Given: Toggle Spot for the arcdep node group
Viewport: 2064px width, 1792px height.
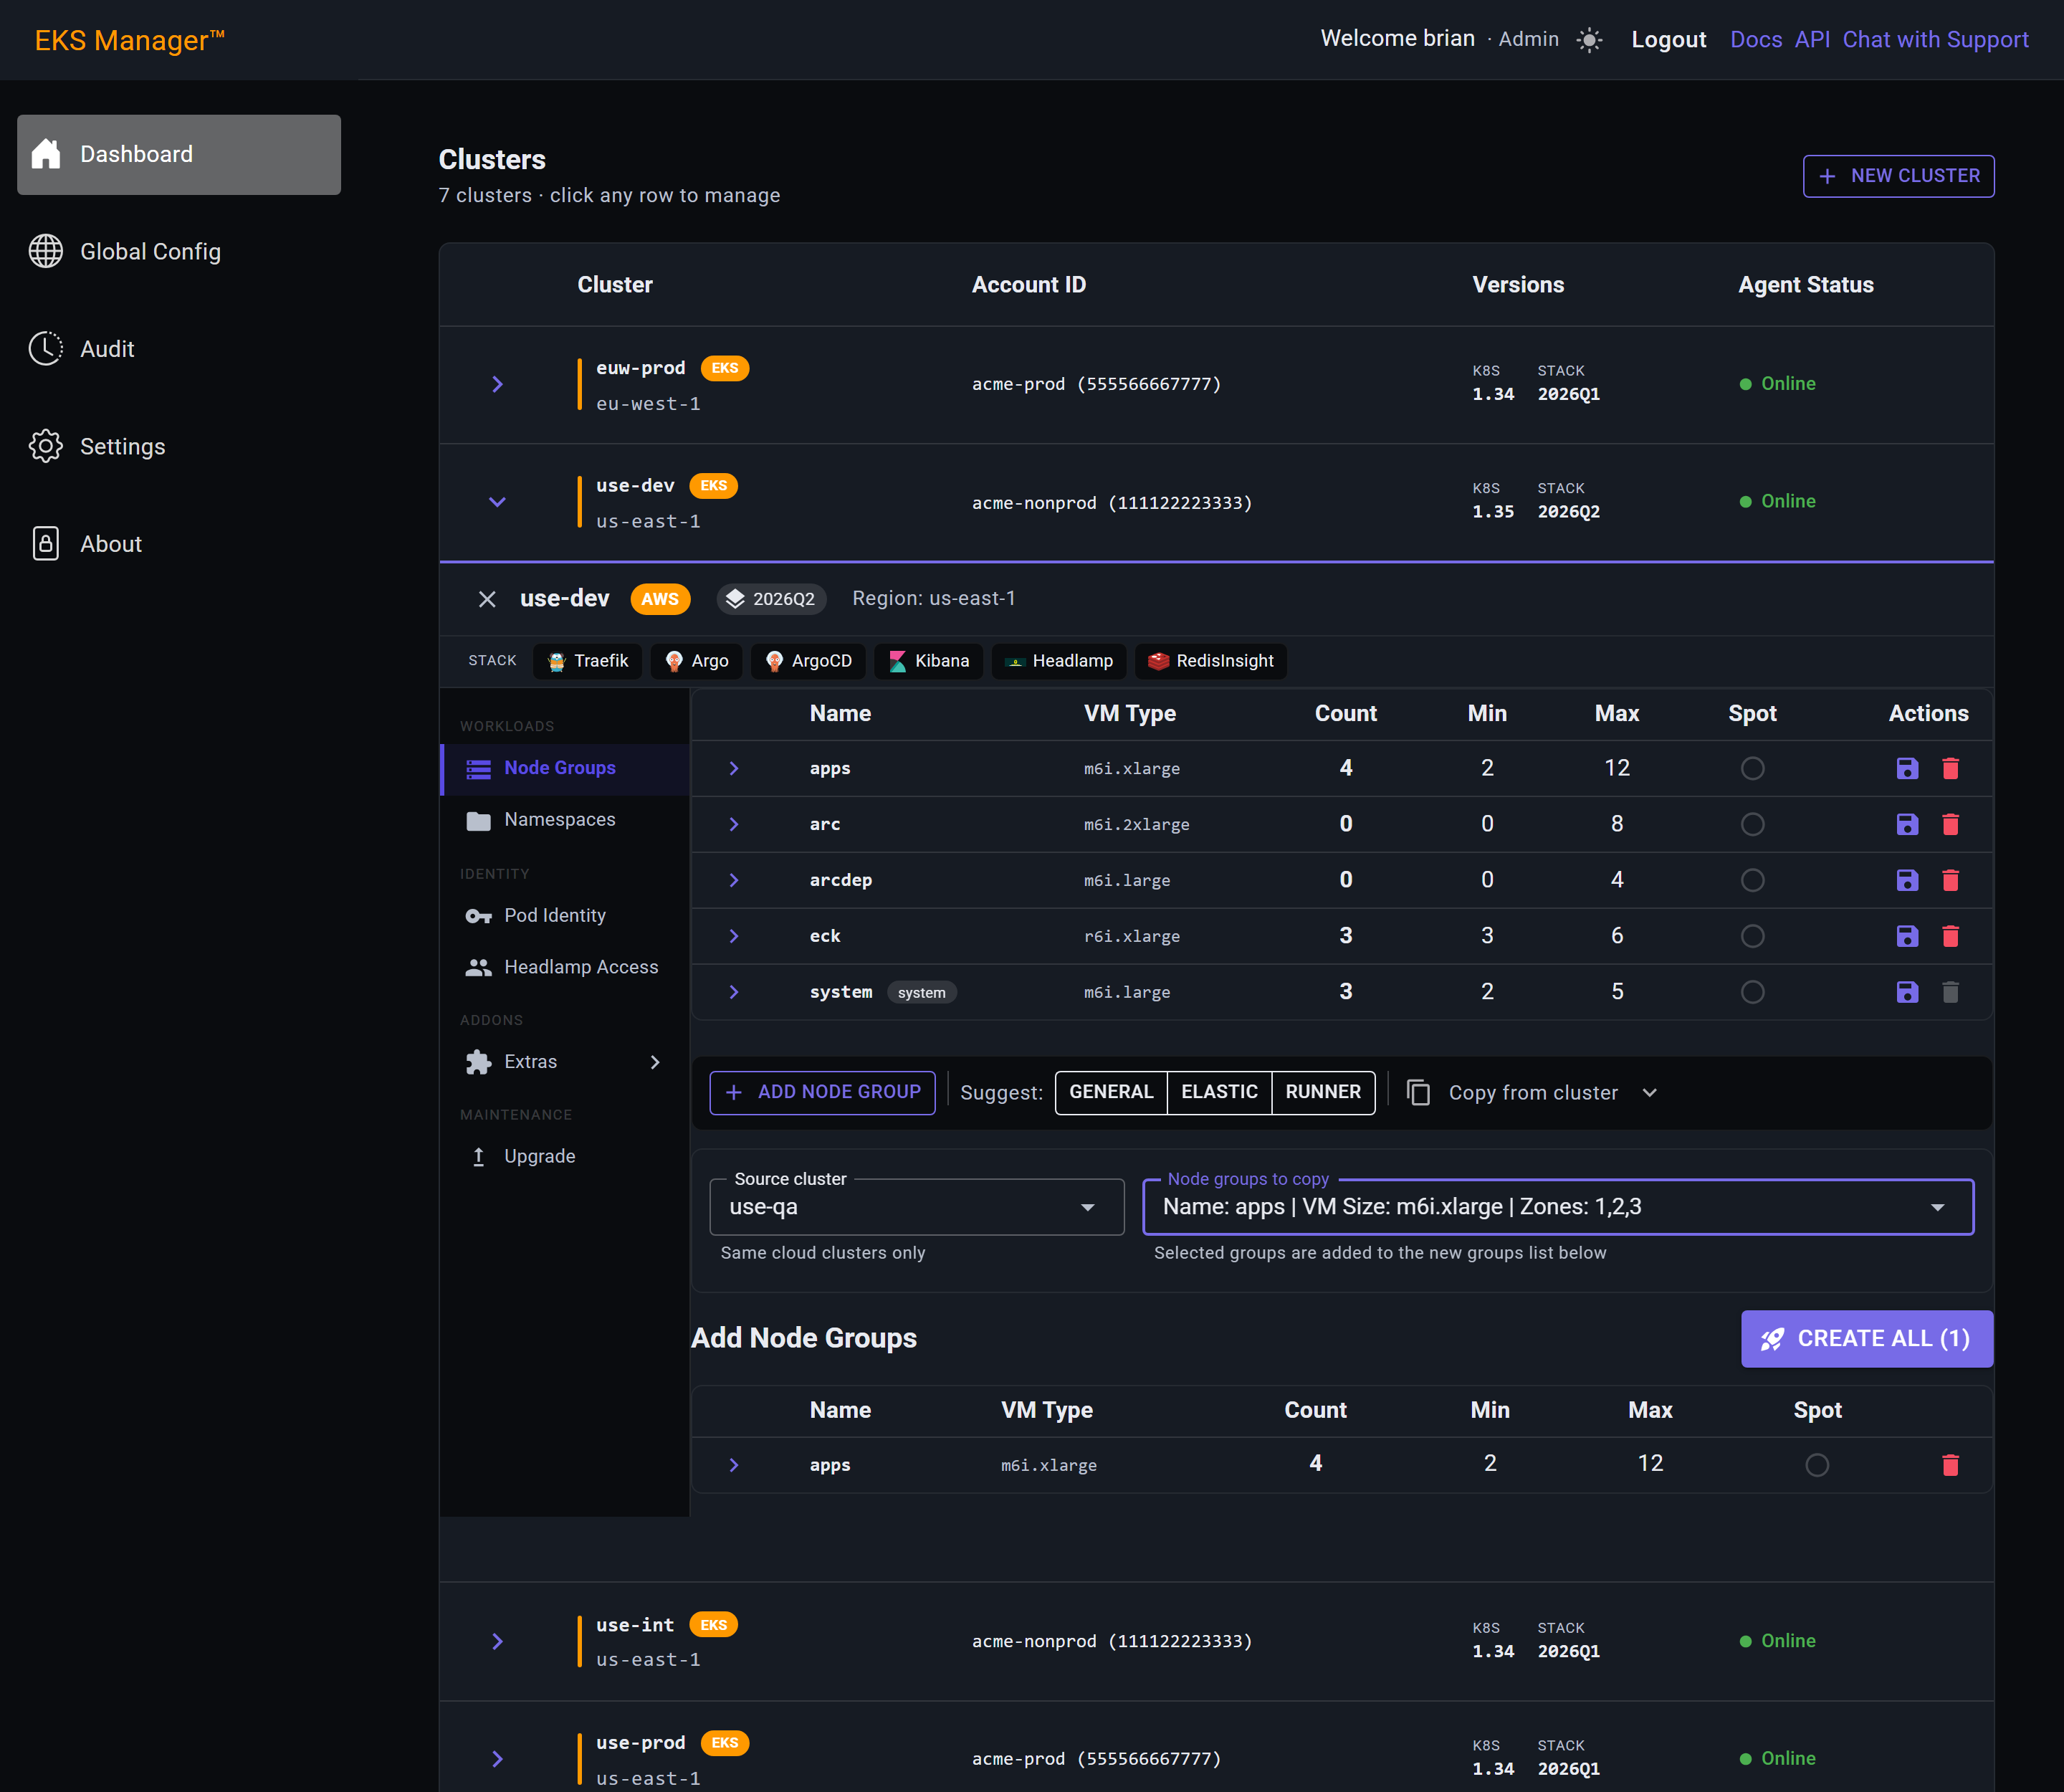Looking at the screenshot, I should point(1752,880).
